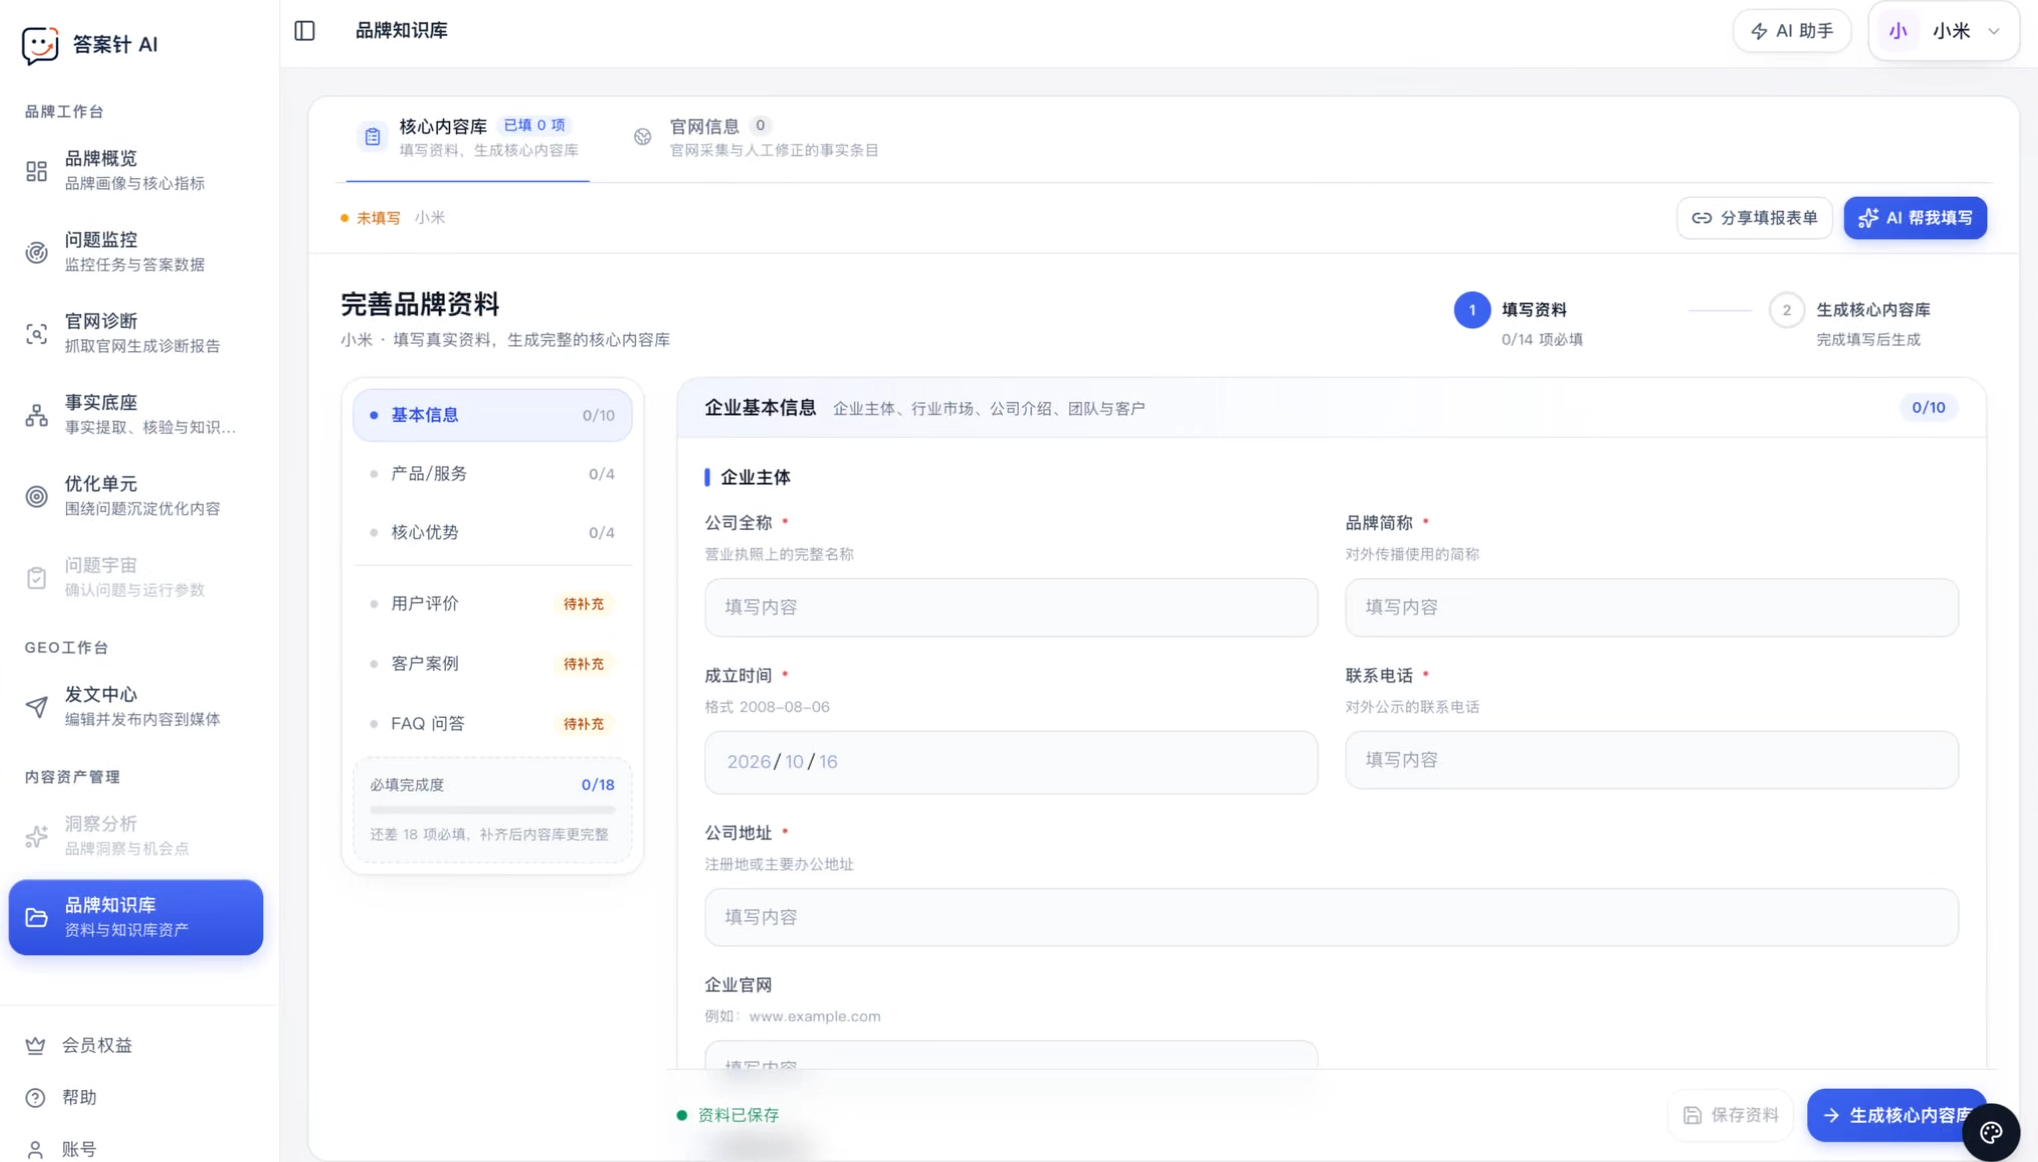Click the 优化单元 target icon
Image resolution: width=2038 pixels, height=1162 pixels.
click(x=37, y=496)
